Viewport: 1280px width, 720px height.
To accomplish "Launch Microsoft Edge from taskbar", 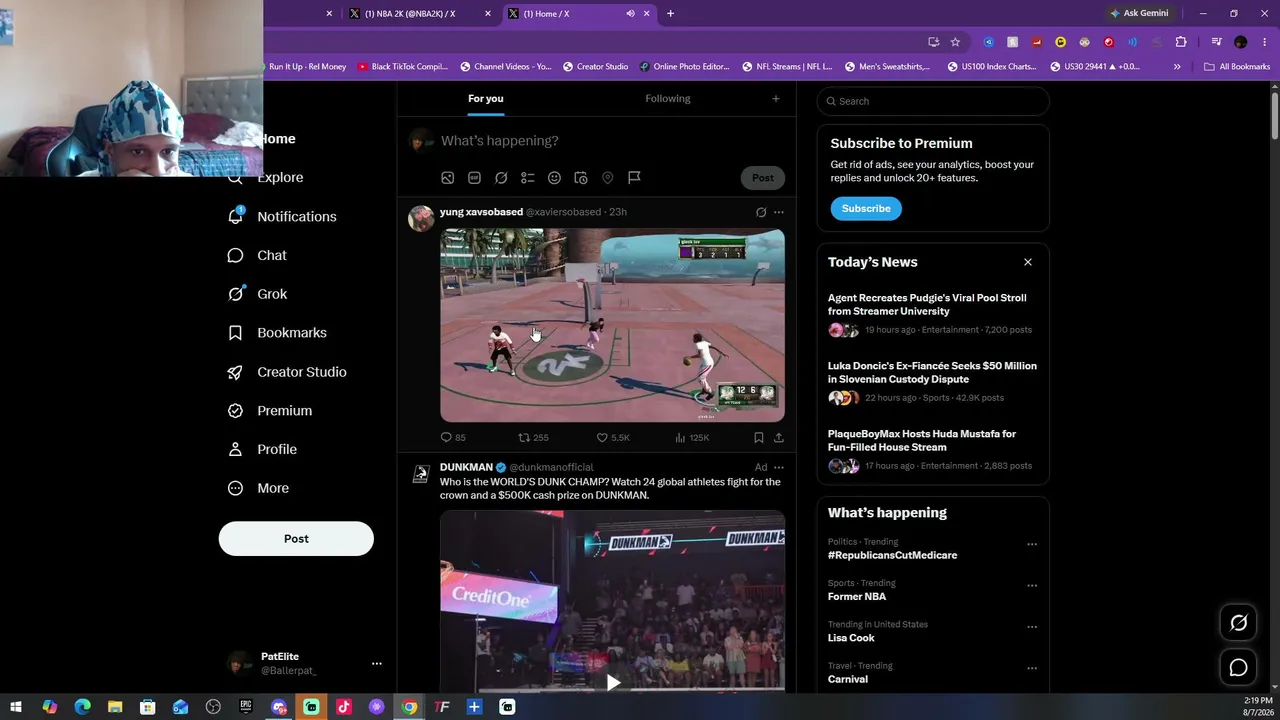I will (x=82, y=707).
